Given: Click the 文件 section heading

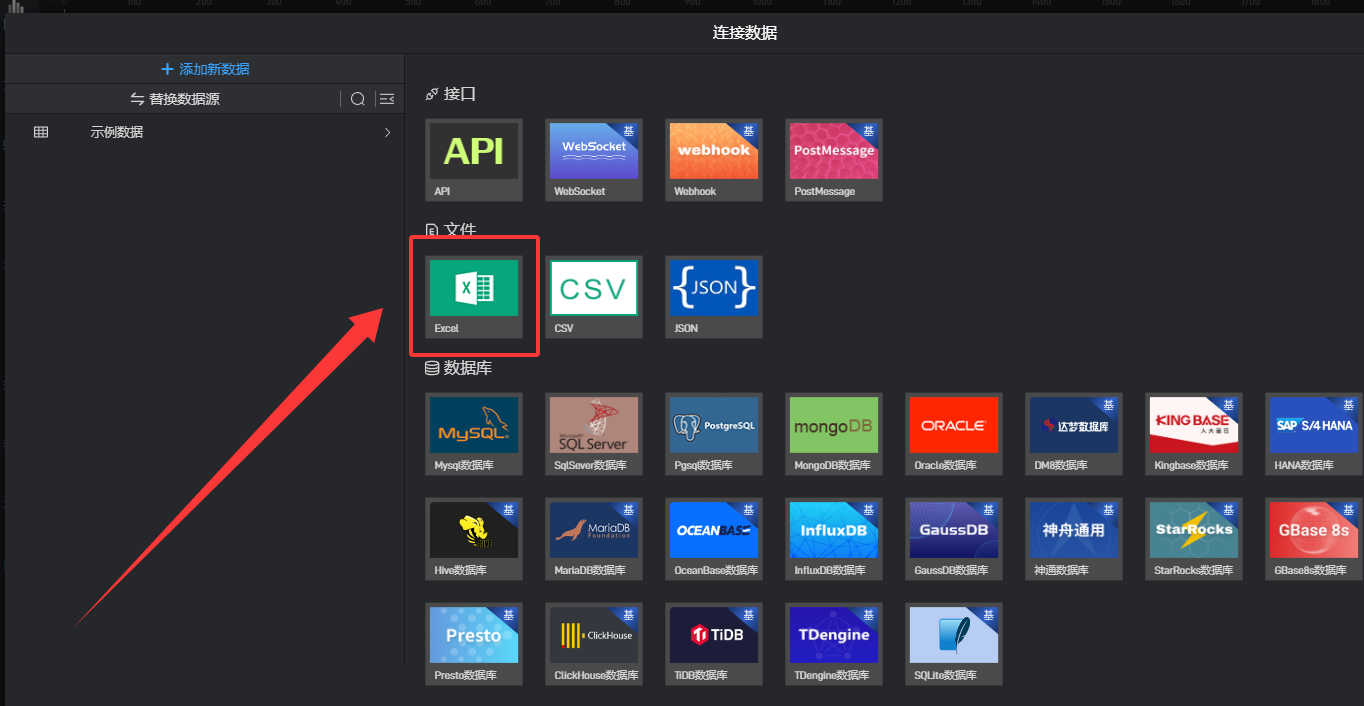Looking at the screenshot, I should (451, 231).
